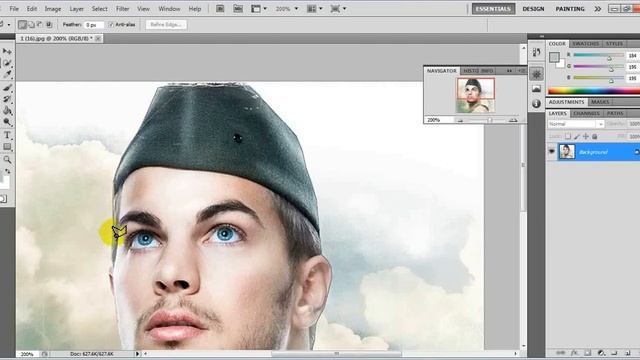Viewport: 640px width, 360px height.
Task: Switch to the Channels tab
Action: (587, 113)
